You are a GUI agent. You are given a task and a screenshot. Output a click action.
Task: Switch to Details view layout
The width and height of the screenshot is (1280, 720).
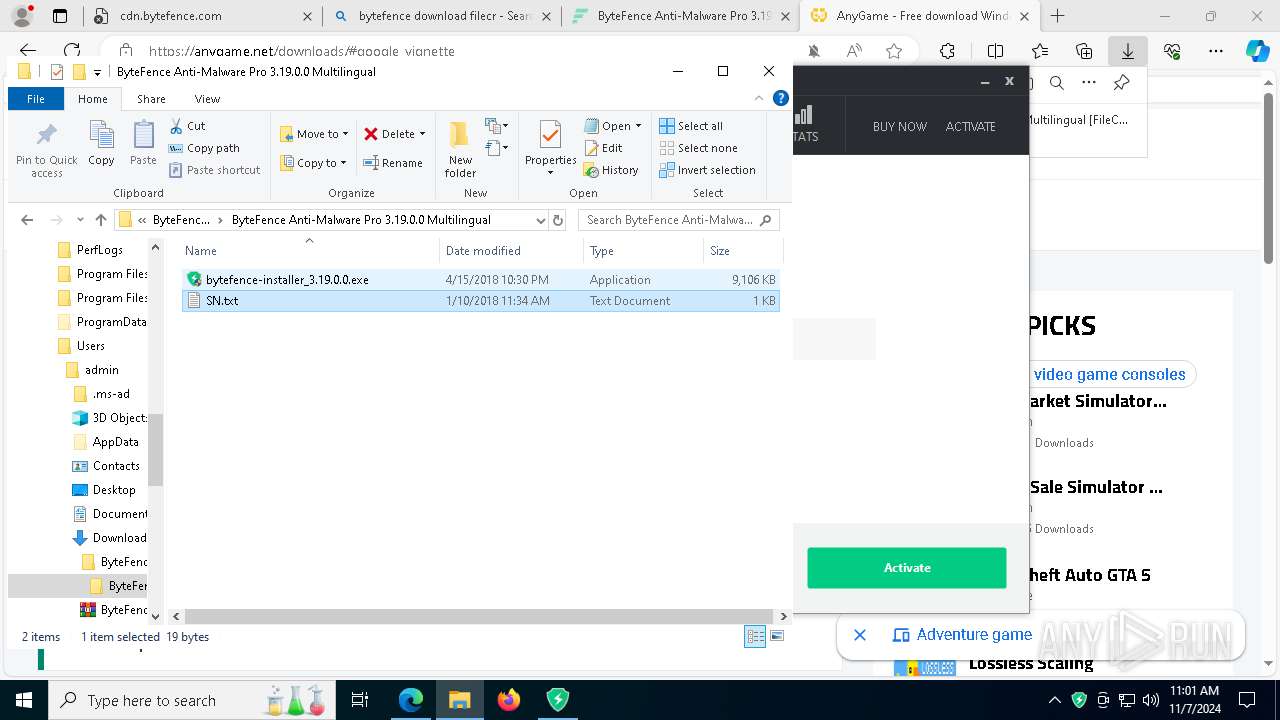755,636
